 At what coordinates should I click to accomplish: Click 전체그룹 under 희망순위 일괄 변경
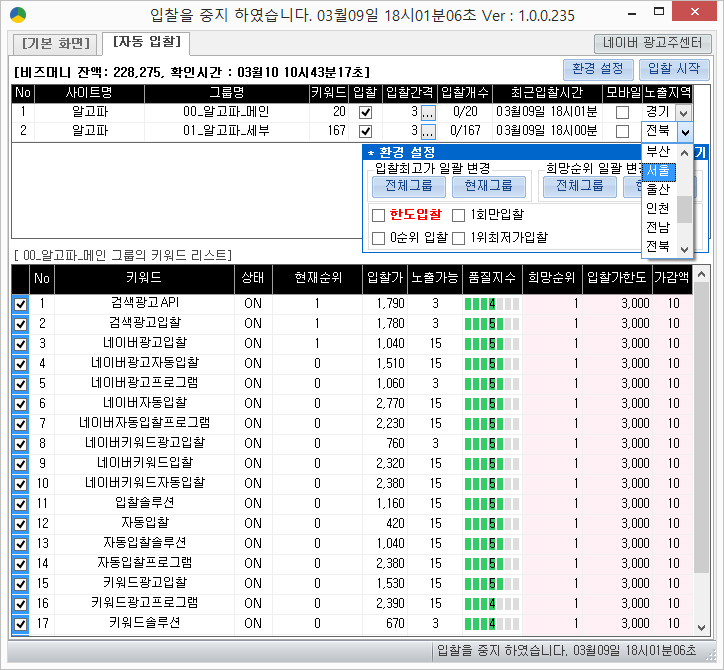pos(579,187)
